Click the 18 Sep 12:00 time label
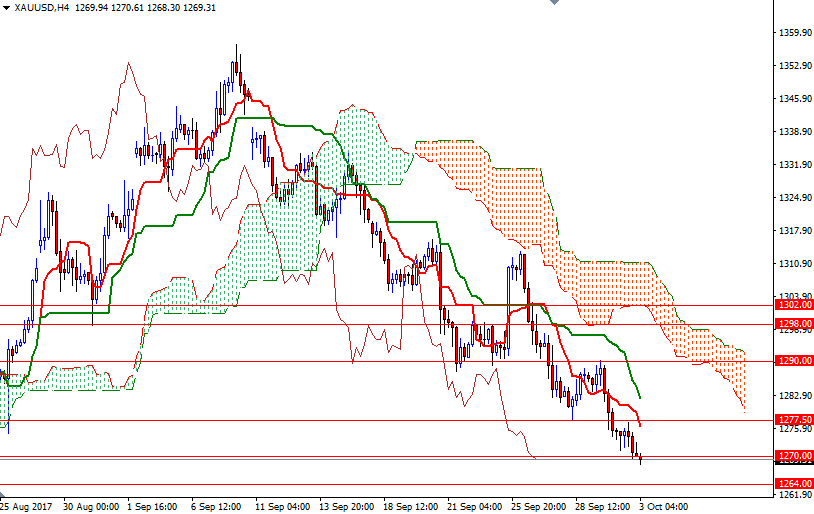 pos(411,507)
